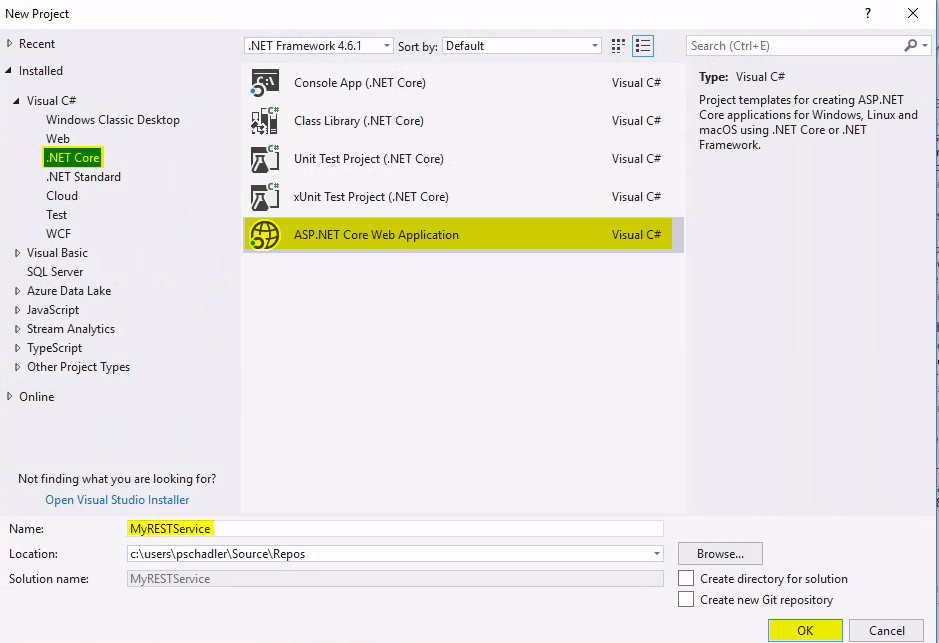
Task: Open the help question mark button
Action: pyautogui.click(x=868, y=13)
